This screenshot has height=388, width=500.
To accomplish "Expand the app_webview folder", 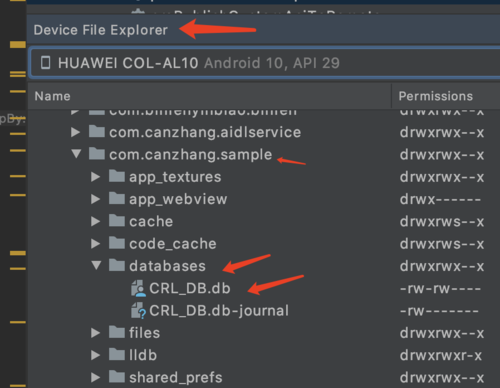I will (x=96, y=199).
